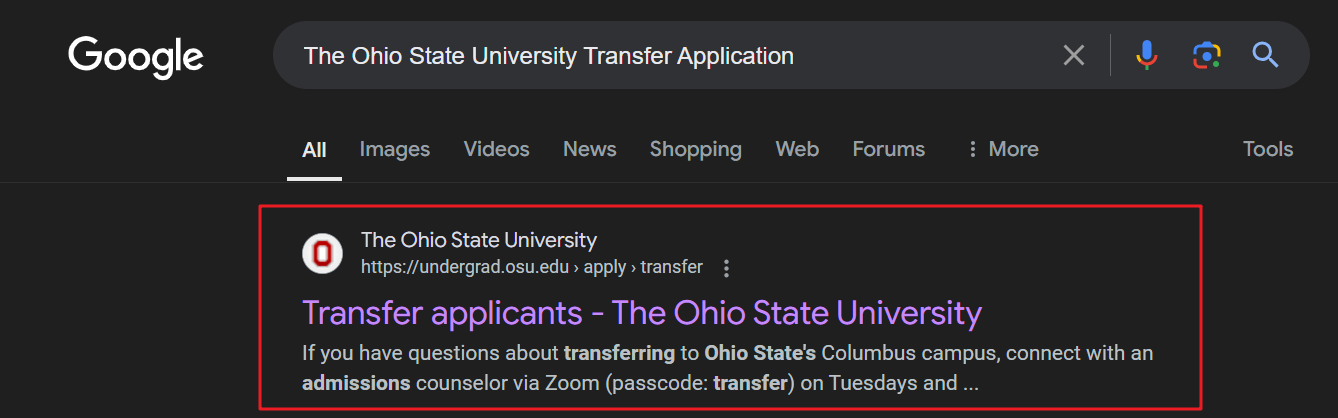This screenshot has width=1338, height=418.
Task: Focus the search box with Ohio State query
Action: coord(670,55)
